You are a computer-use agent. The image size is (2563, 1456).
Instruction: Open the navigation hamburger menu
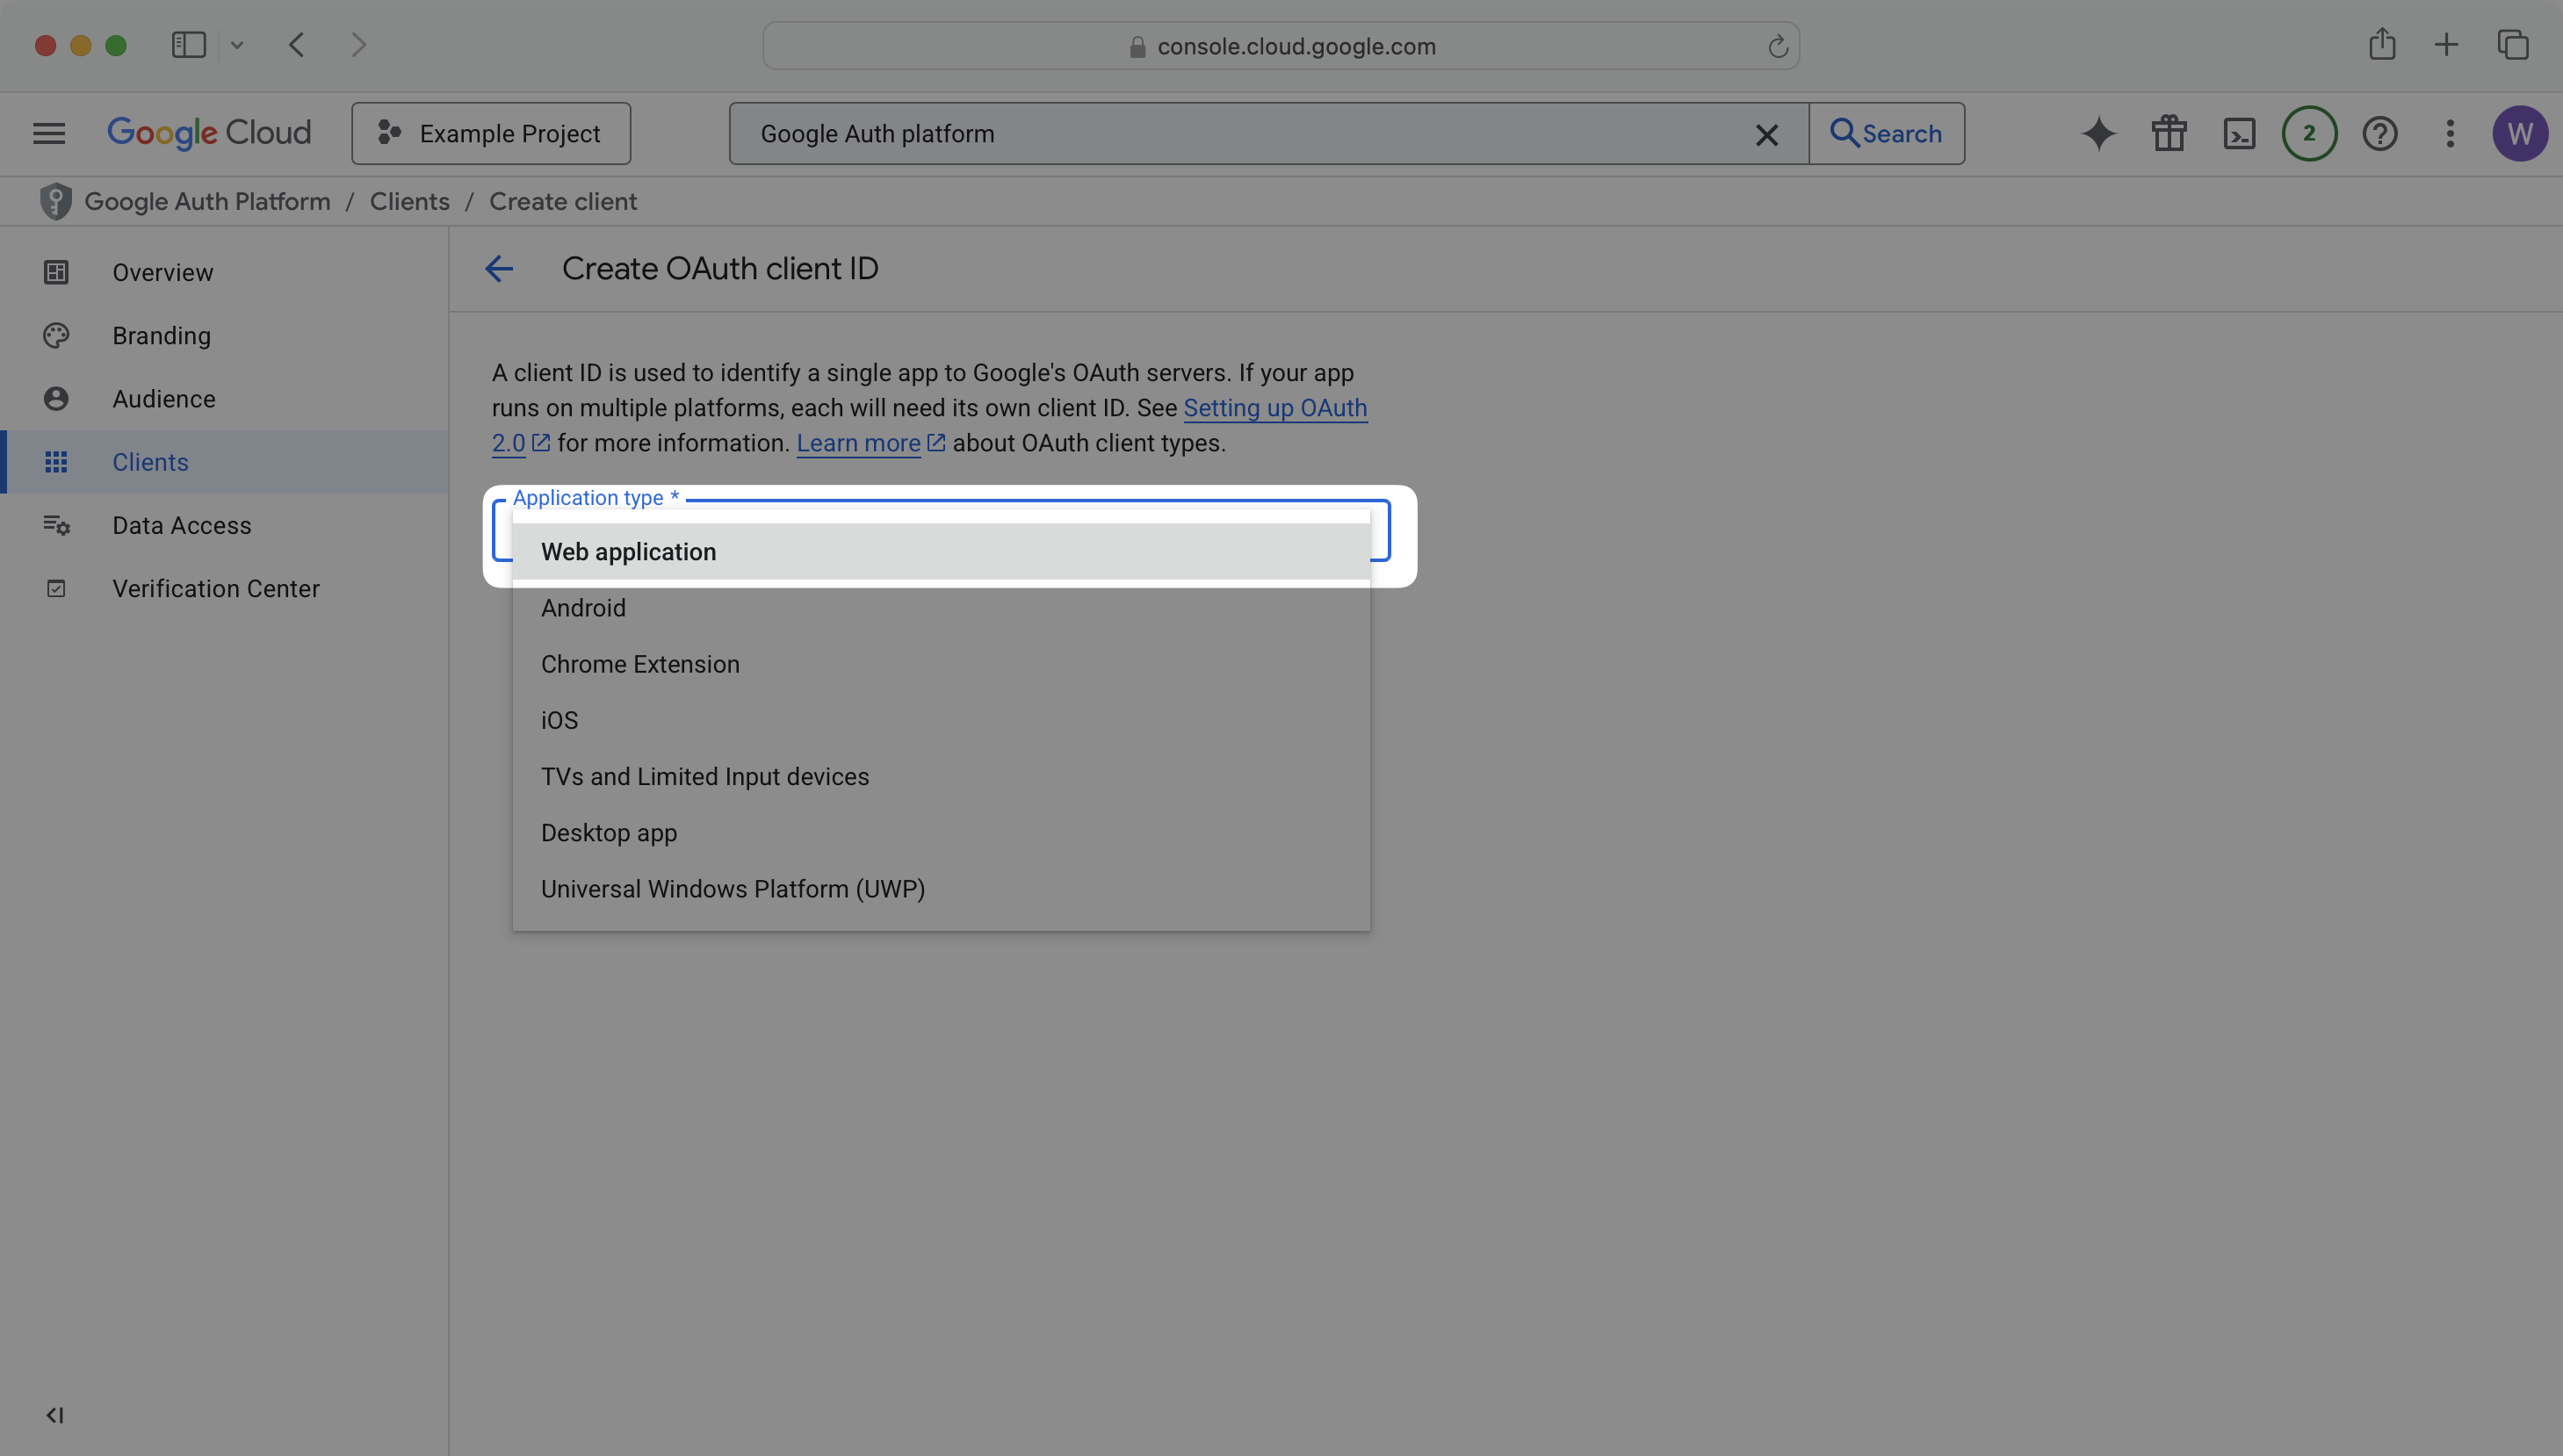(47, 133)
